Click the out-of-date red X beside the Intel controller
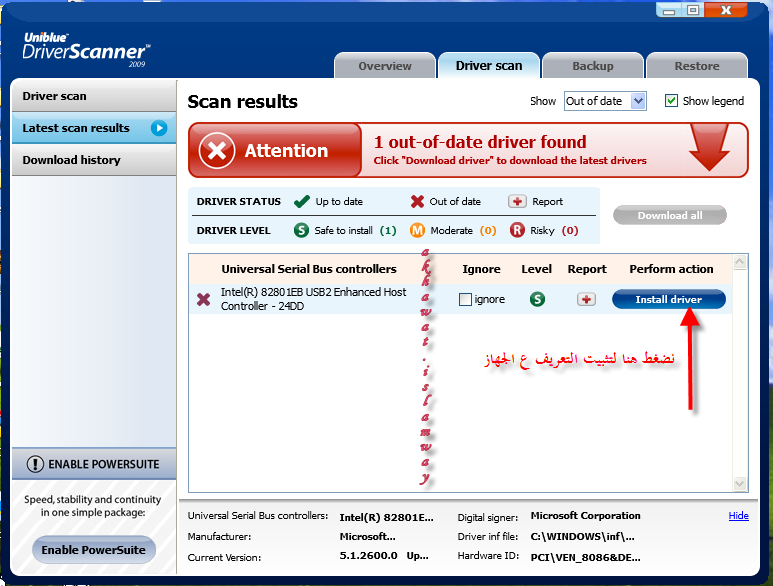Screen dimensions: 773x586 coord(204,299)
